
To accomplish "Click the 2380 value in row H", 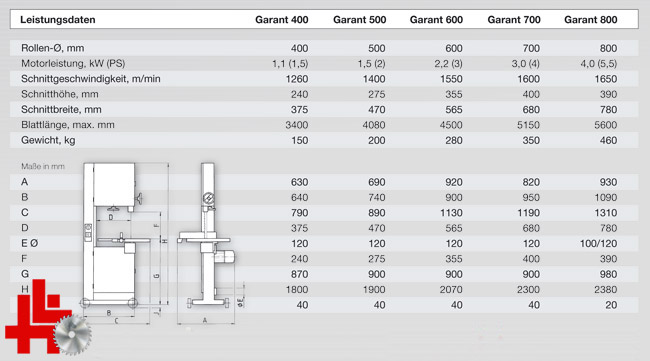I will pos(606,289).
